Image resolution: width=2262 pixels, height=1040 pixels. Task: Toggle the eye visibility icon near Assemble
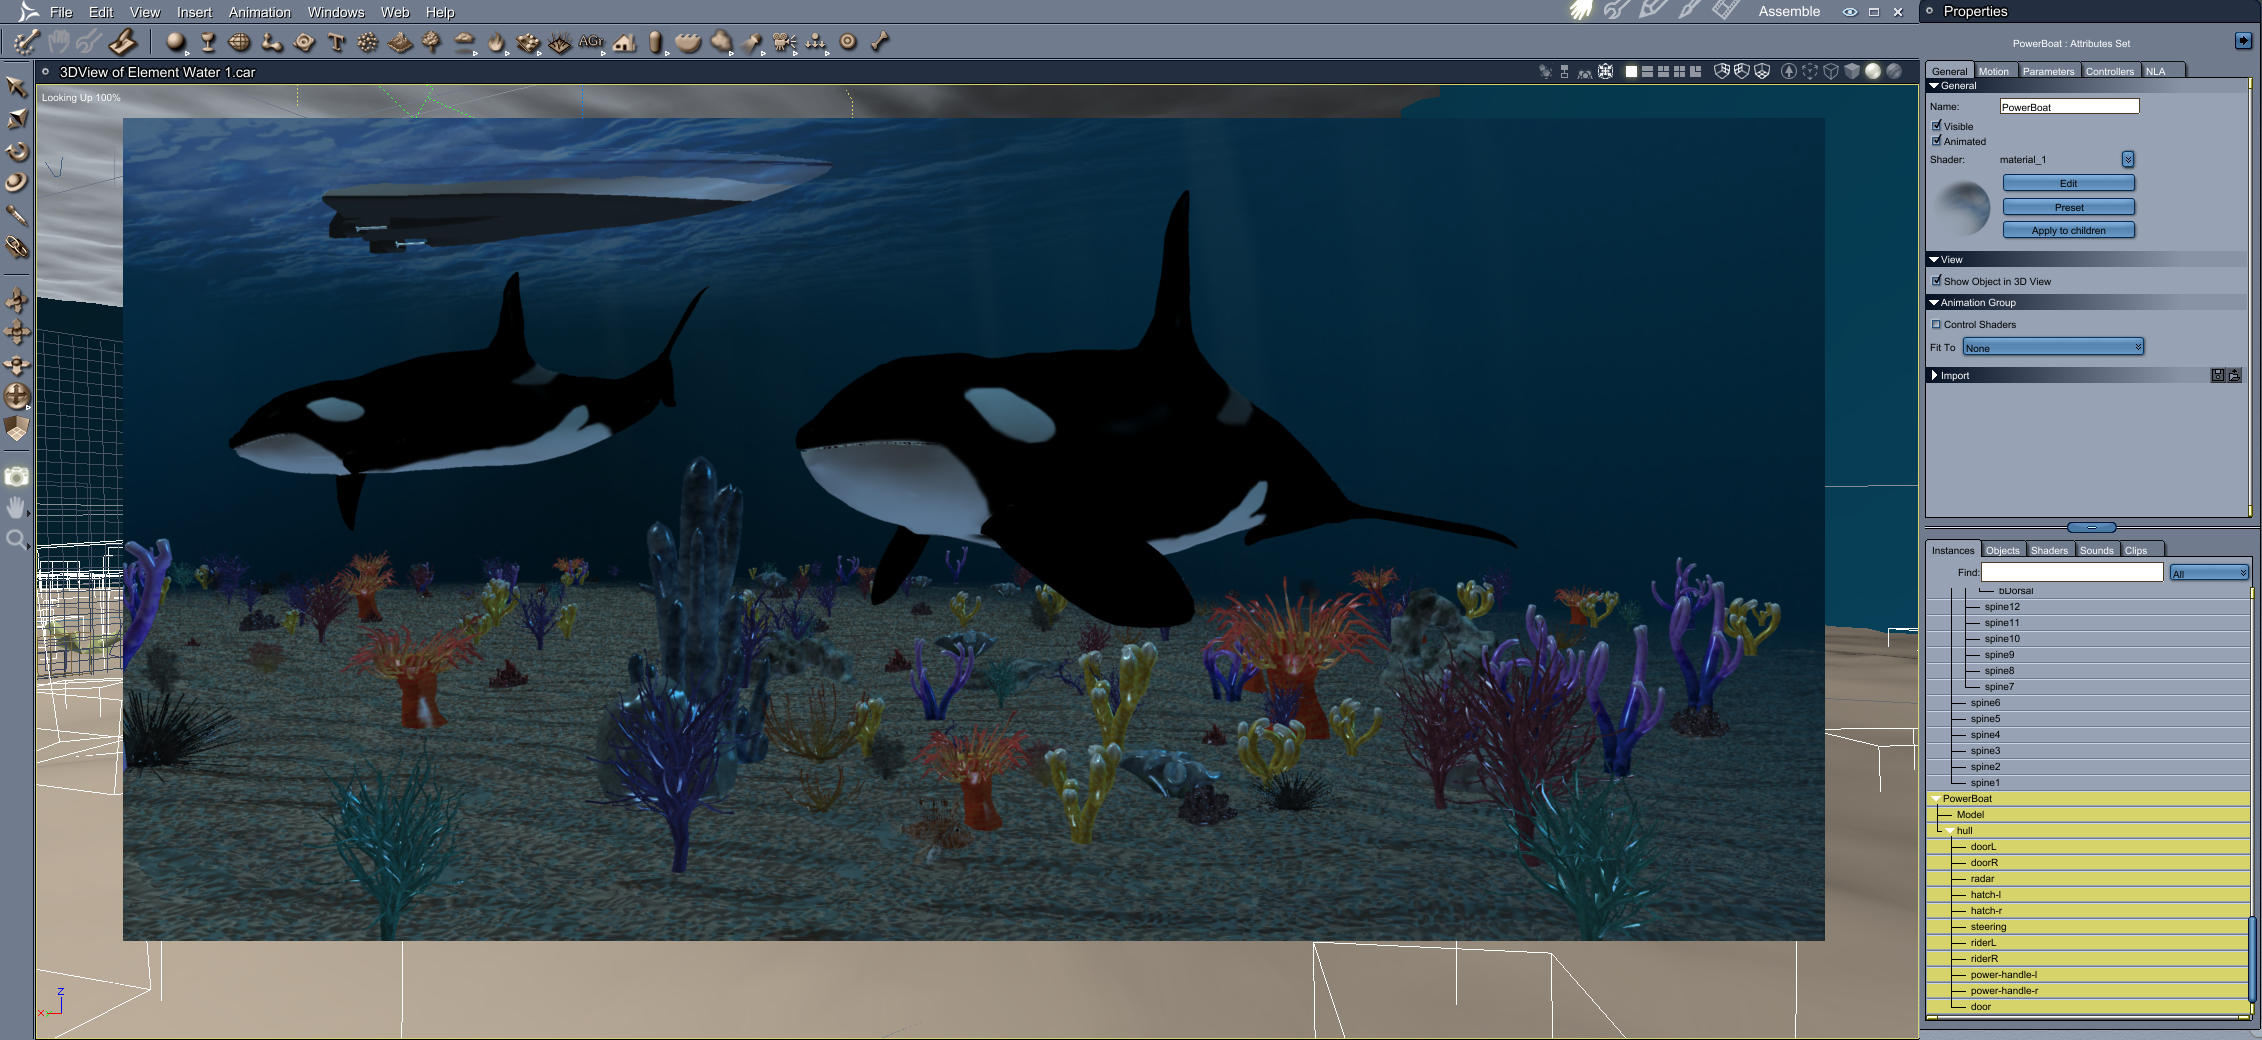coord(1850,12)
